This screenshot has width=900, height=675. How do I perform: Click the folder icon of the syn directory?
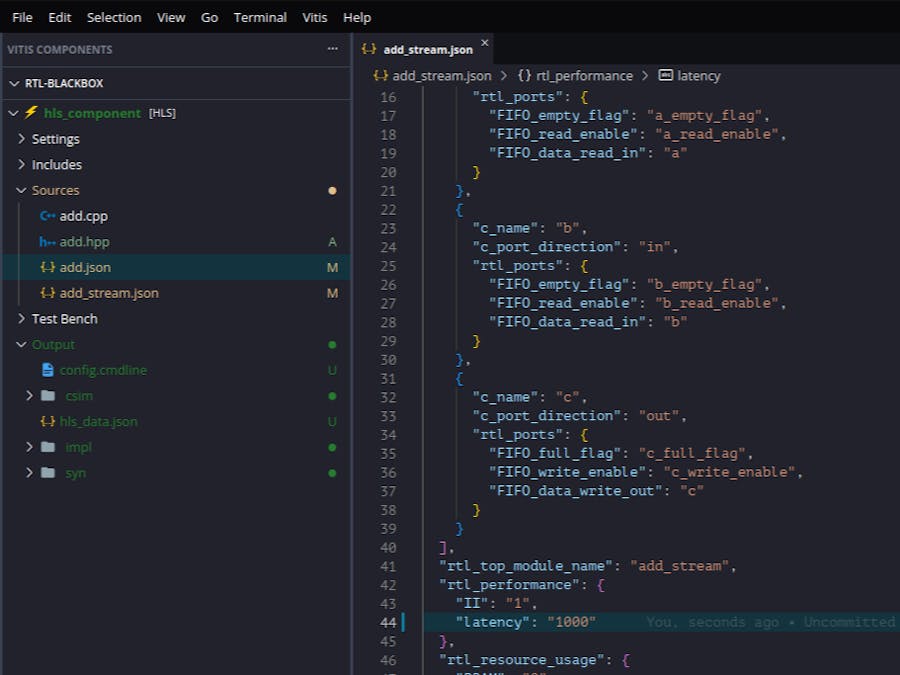click(48, 473)
